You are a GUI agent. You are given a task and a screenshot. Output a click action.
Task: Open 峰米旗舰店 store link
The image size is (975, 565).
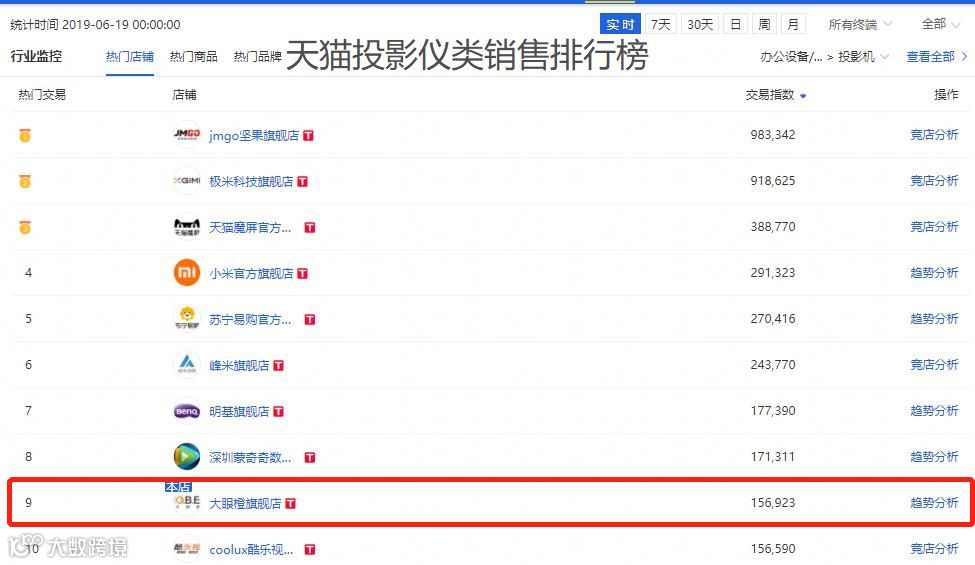coord(239,365)
